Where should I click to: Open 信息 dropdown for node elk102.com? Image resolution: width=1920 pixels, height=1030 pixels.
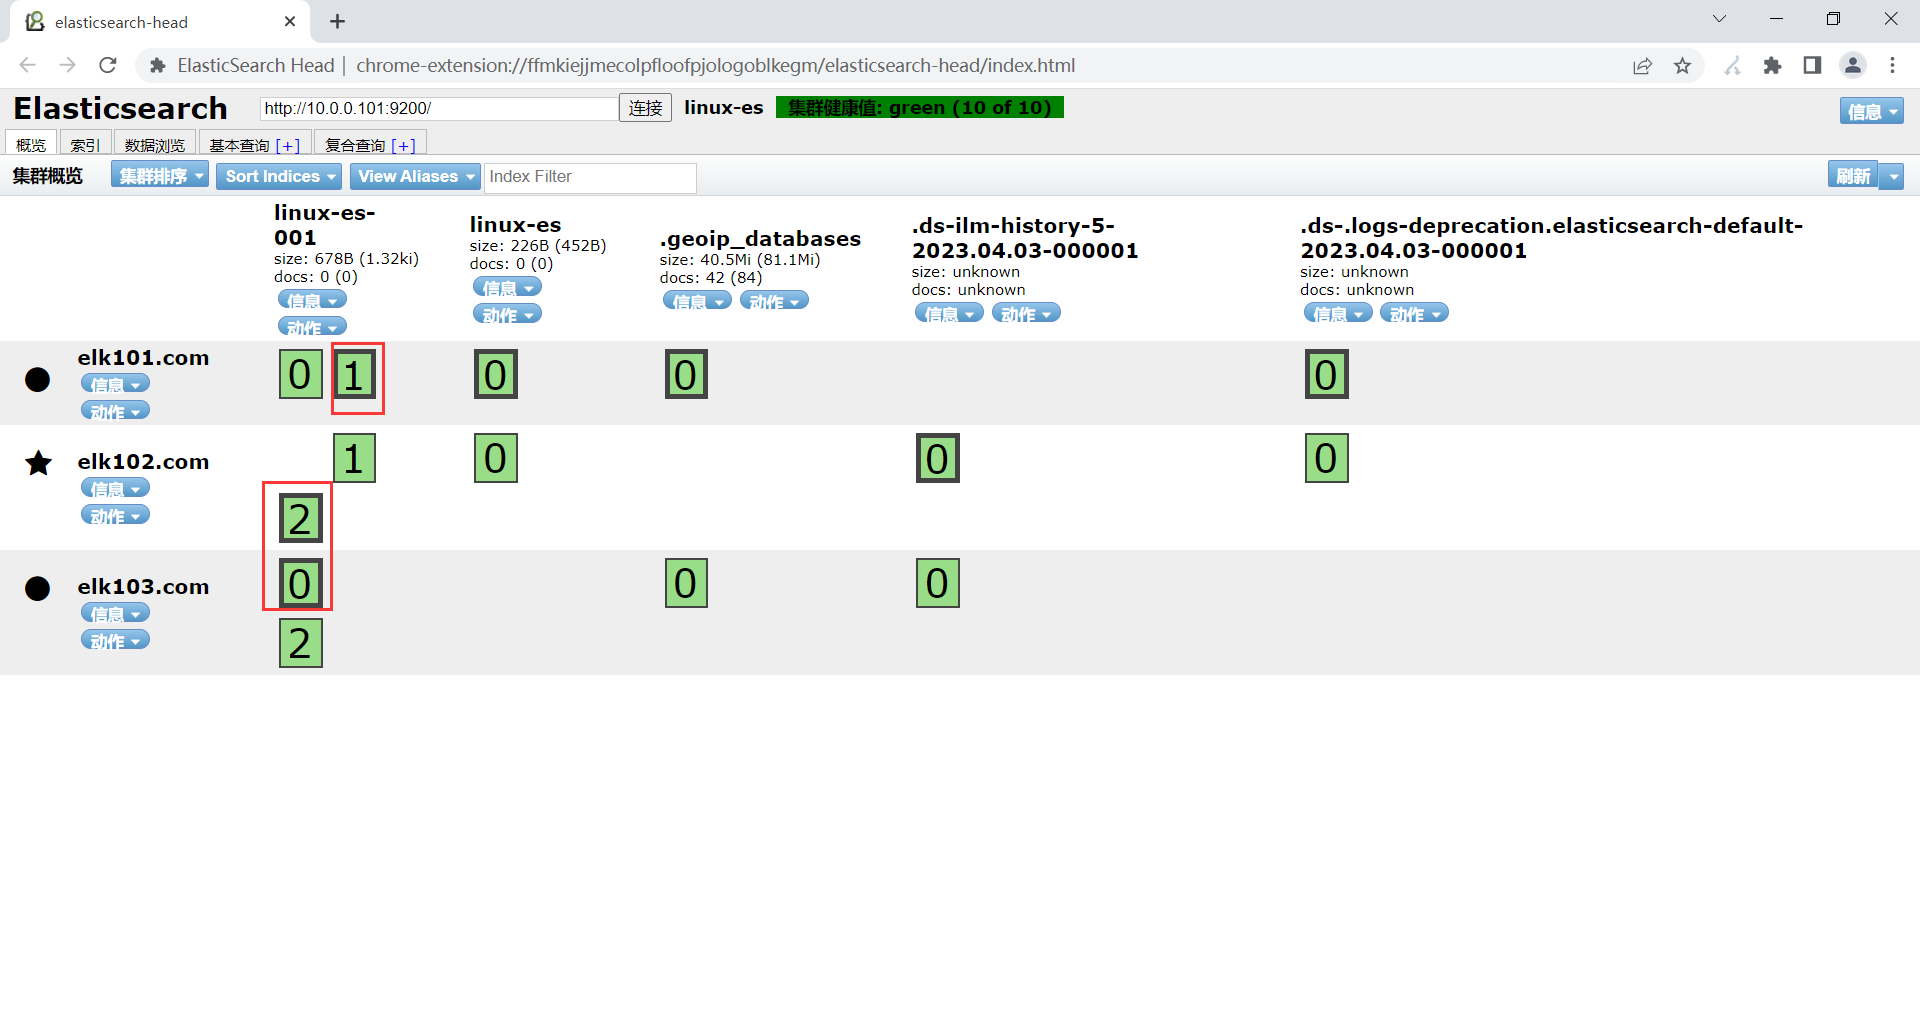115,488
